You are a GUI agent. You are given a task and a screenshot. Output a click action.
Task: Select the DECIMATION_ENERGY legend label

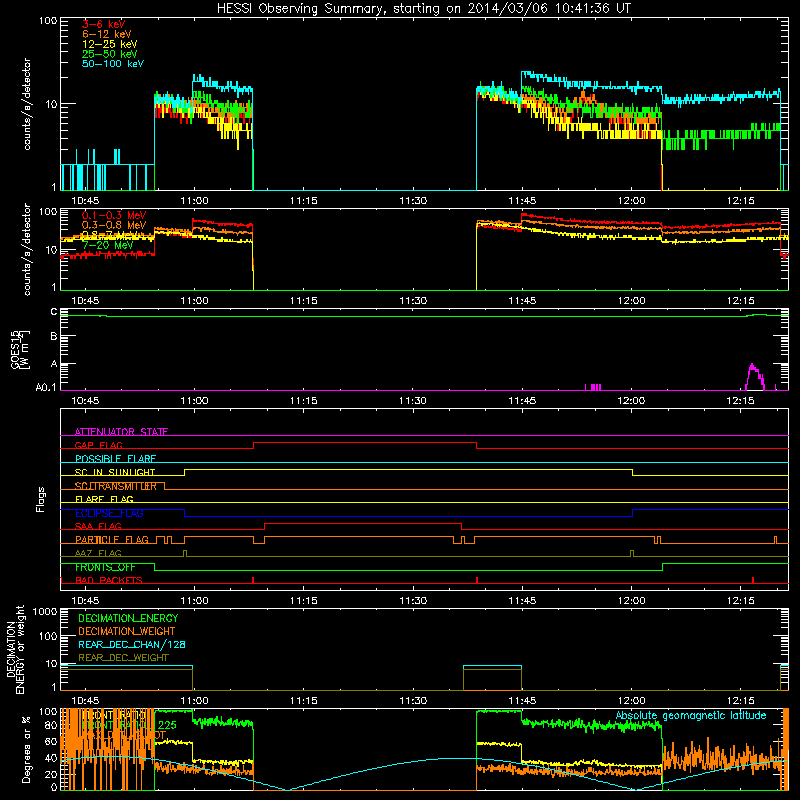coord(128,618)
